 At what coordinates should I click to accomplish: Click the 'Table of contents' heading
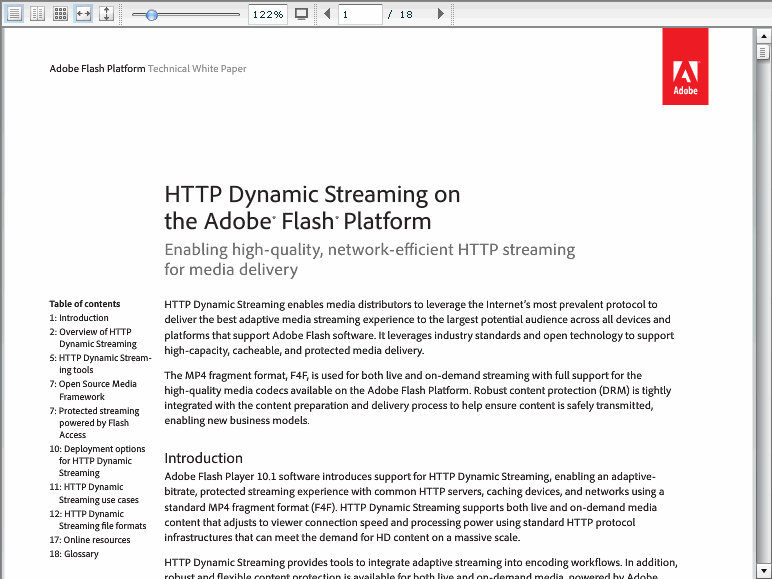(85, 304)
